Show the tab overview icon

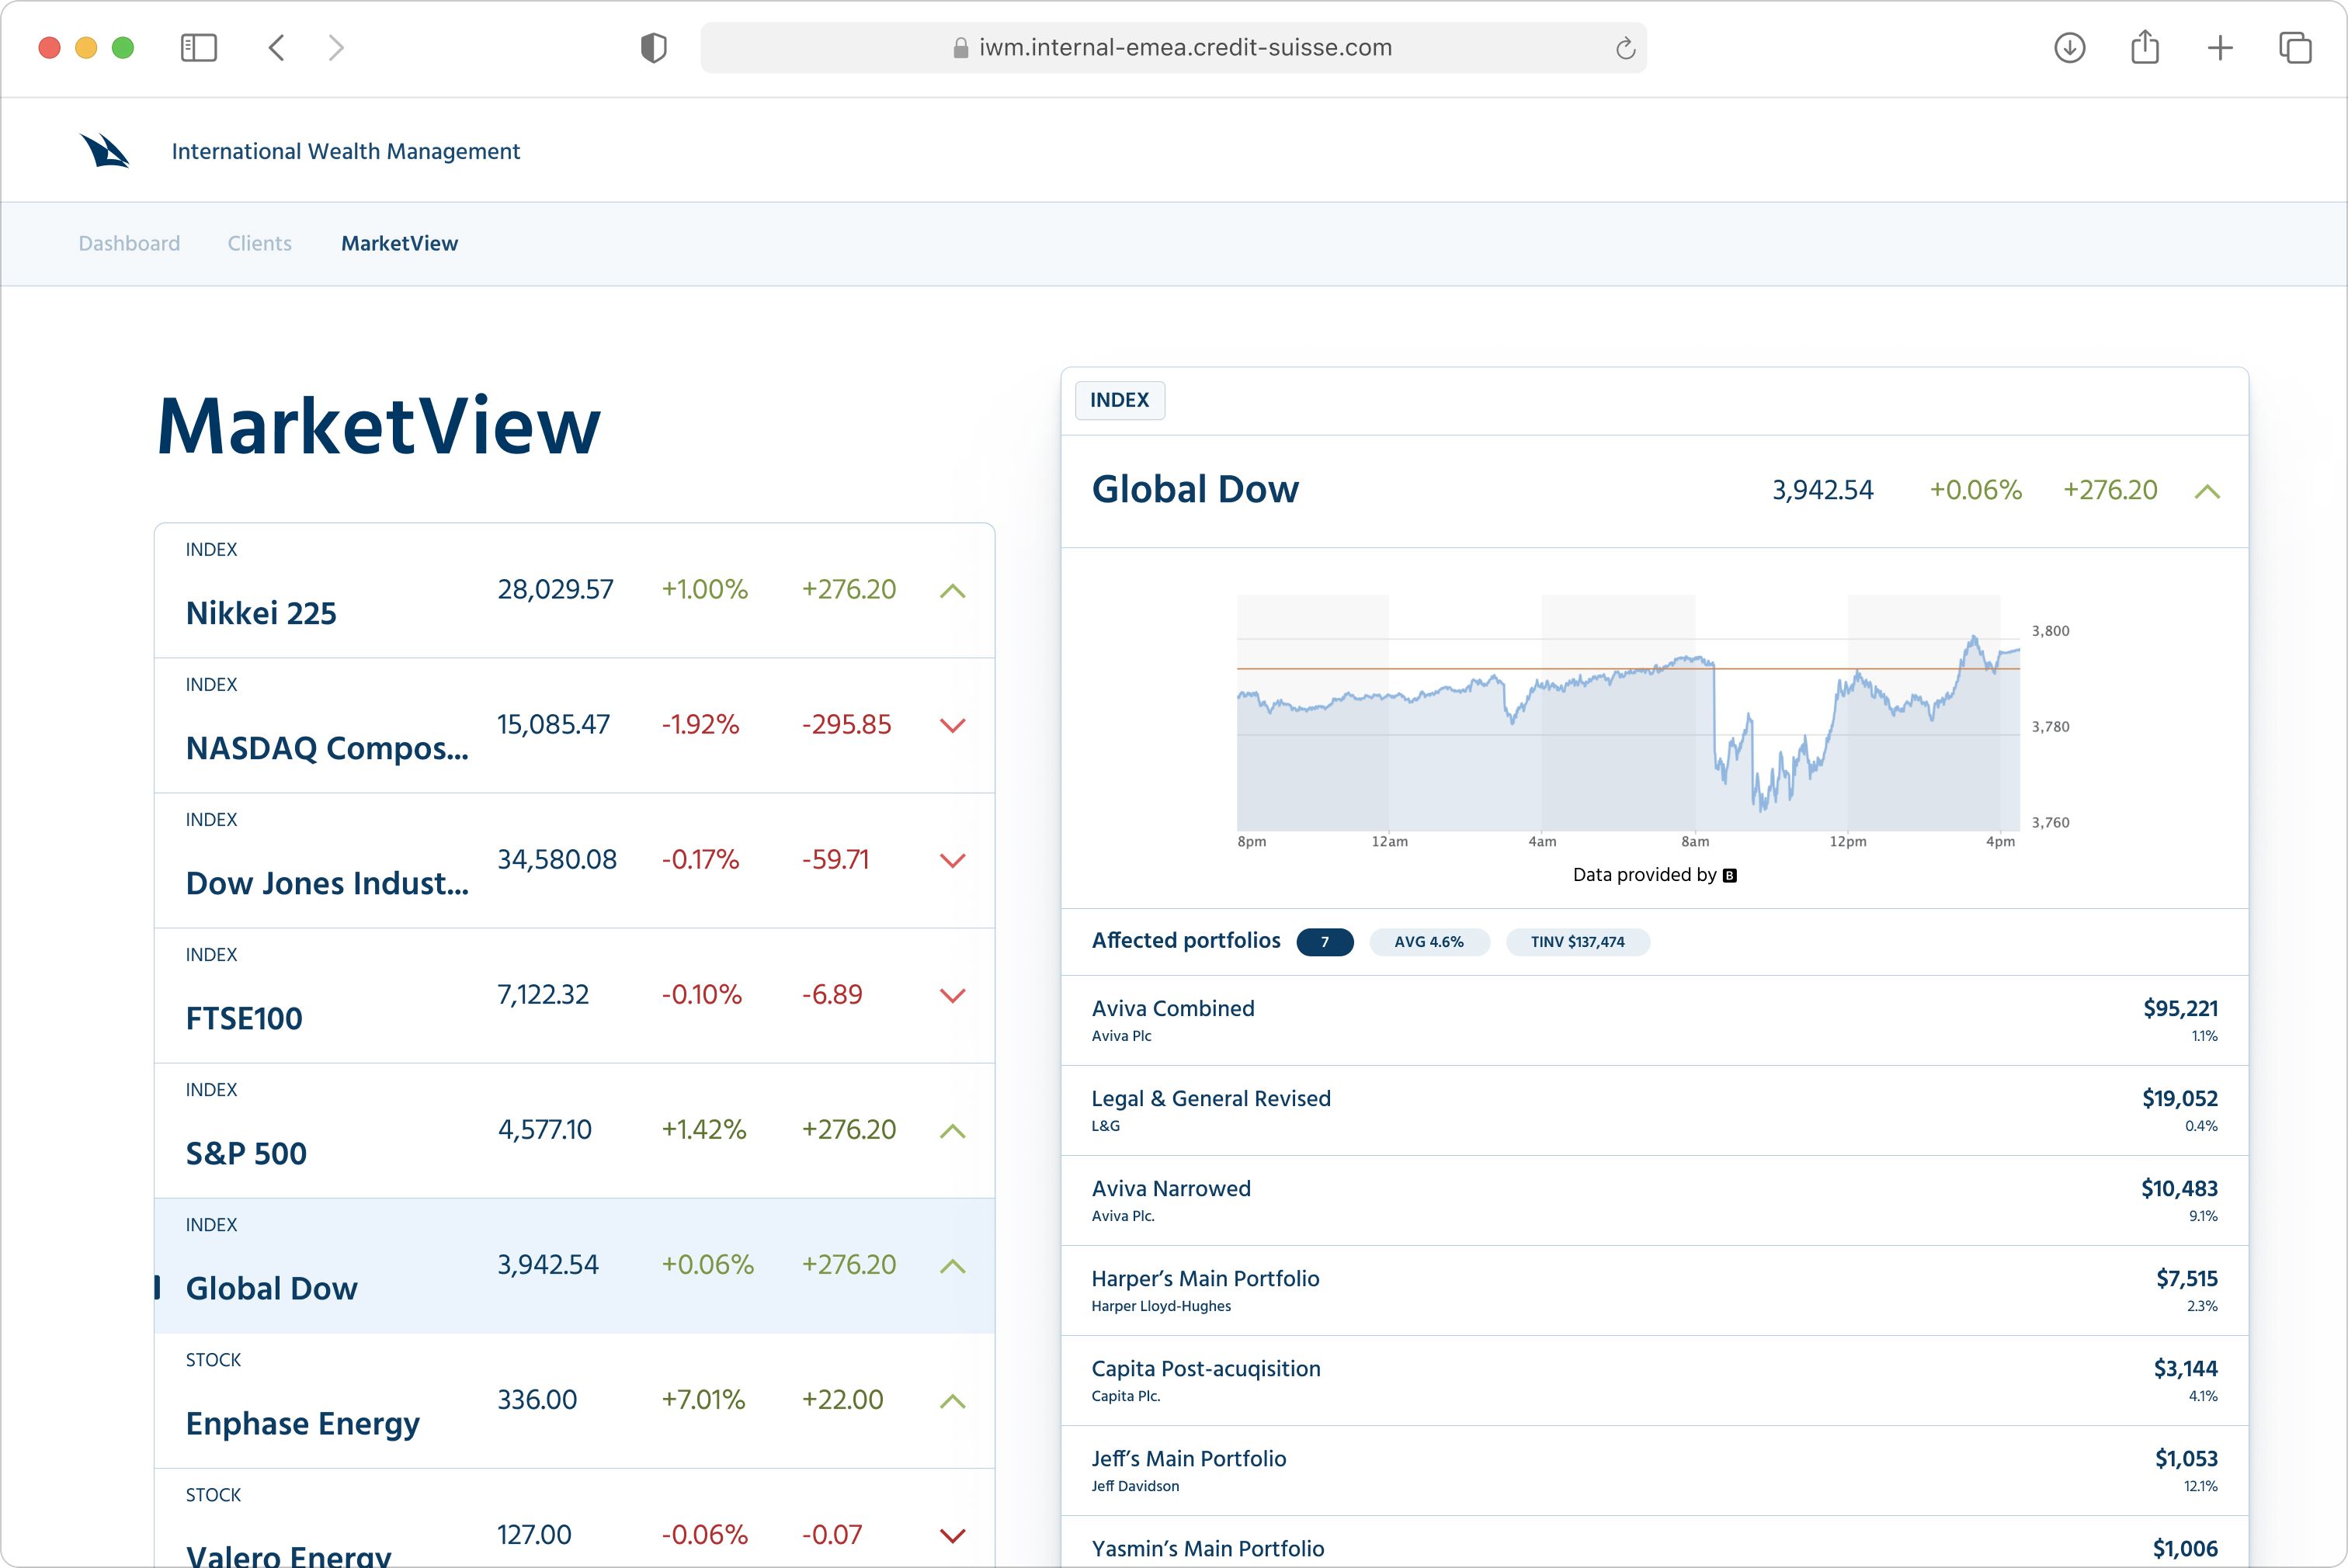pyautogui.click(x=2294, y=47)
